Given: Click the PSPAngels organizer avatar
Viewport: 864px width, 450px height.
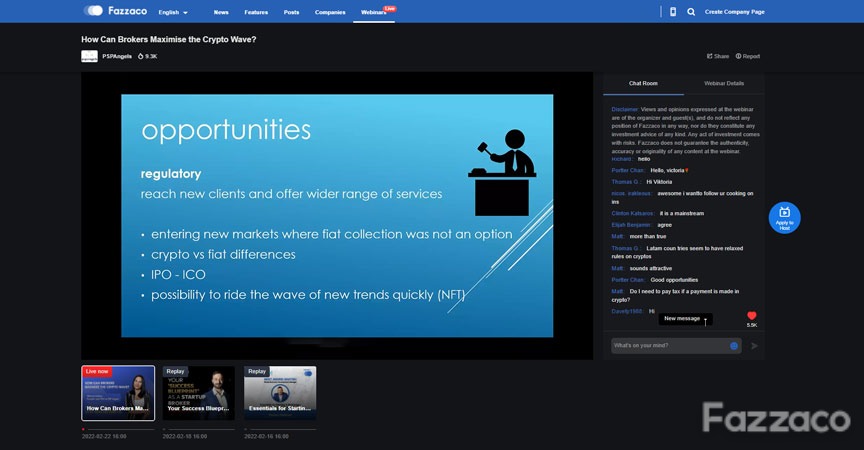Looking at the screenshot, I should pyautogui.click(x=89, y=56).
